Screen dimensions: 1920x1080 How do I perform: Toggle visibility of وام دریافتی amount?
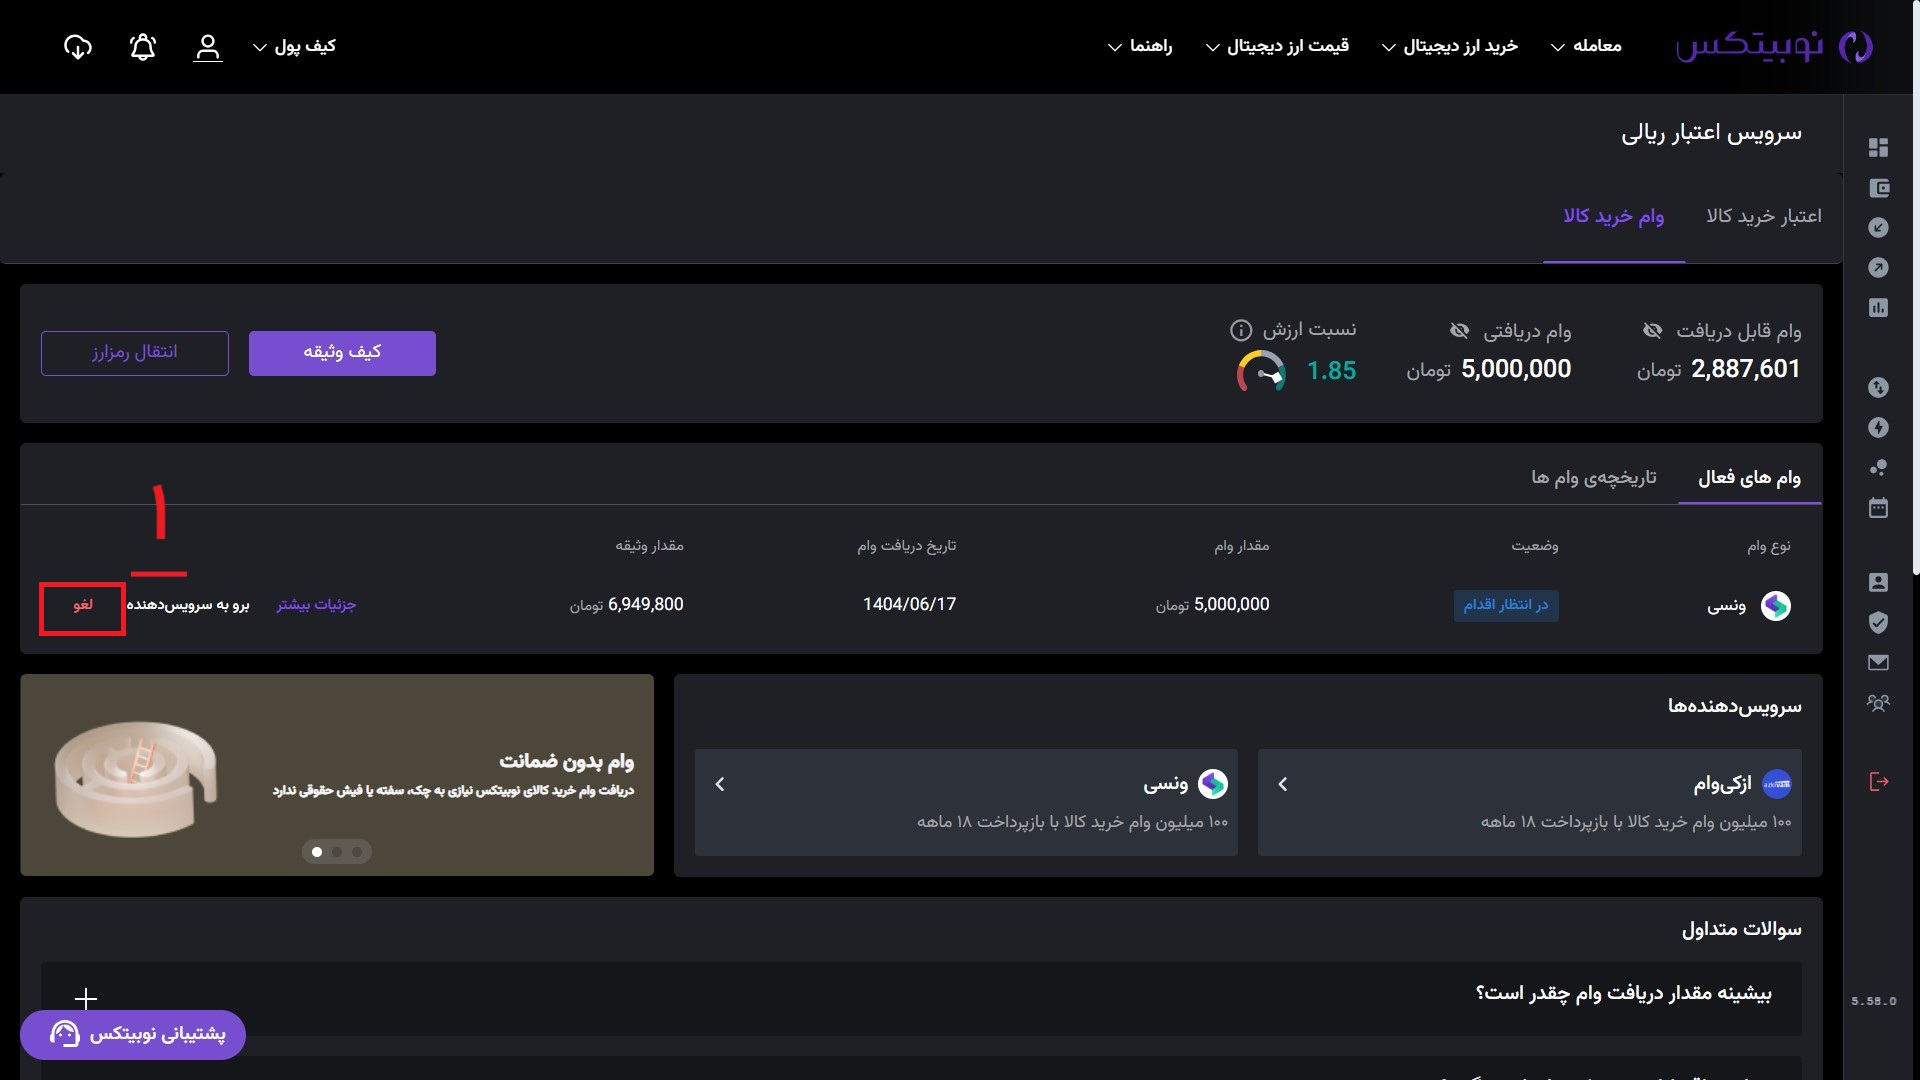pos(1459,330)
